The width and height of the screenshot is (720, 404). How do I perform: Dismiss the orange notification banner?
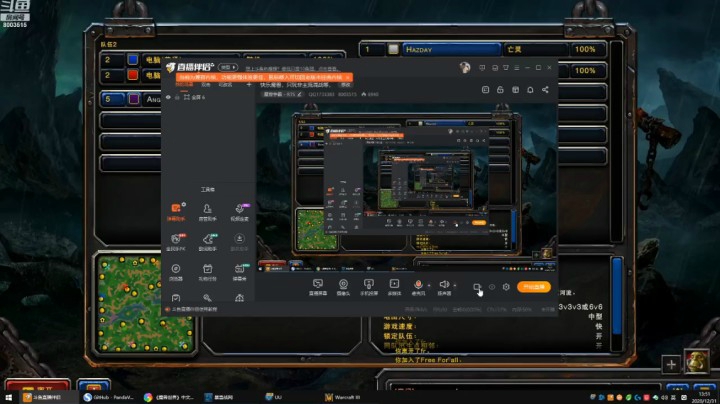pyautogui.click(x=348, y=78)
